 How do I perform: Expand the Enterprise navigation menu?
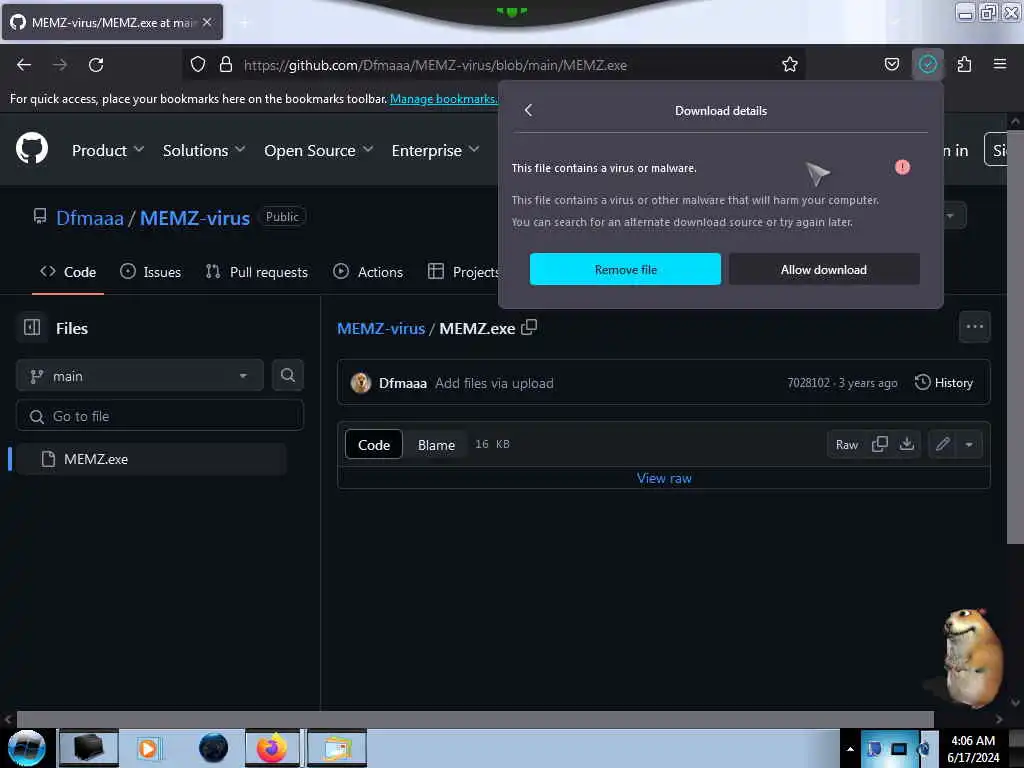[x=435, y=150]
